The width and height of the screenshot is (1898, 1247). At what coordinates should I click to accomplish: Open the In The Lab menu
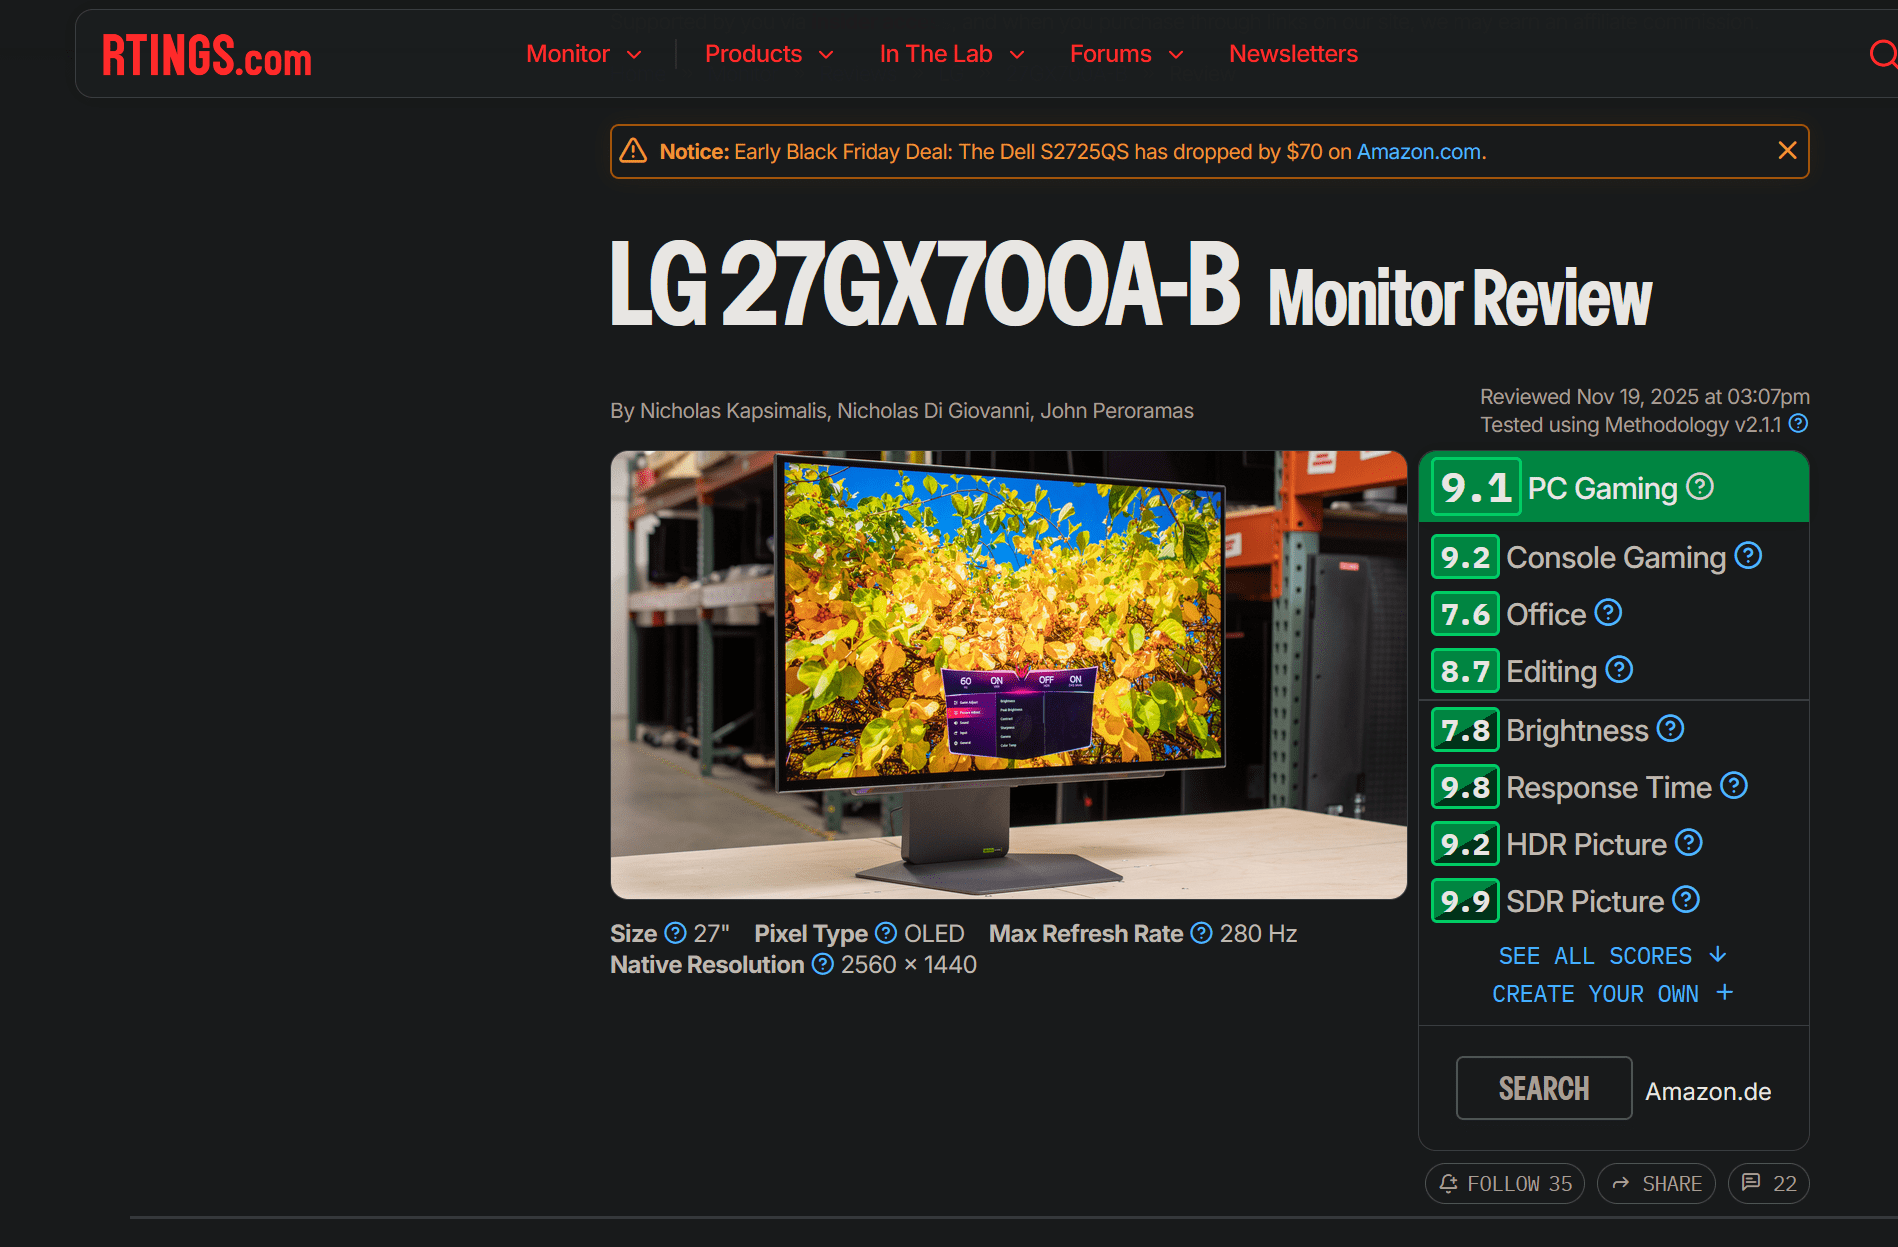tap(936, 54)
